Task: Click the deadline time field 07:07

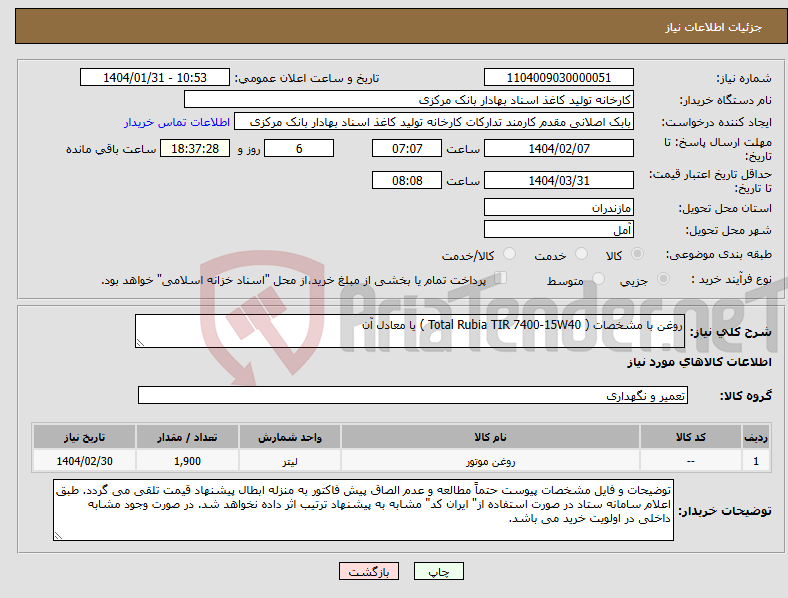Action: 407,148
